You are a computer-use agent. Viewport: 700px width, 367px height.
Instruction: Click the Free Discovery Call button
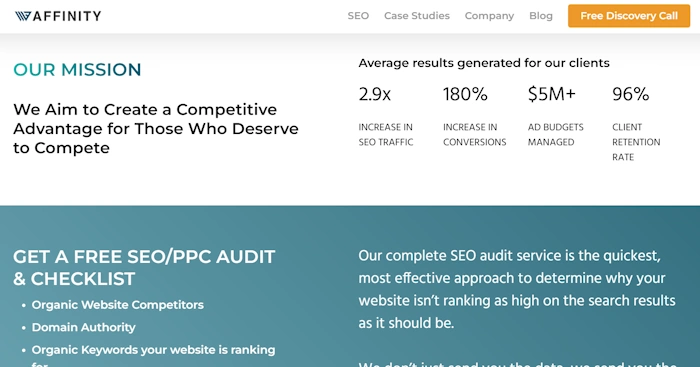point(629,16)
